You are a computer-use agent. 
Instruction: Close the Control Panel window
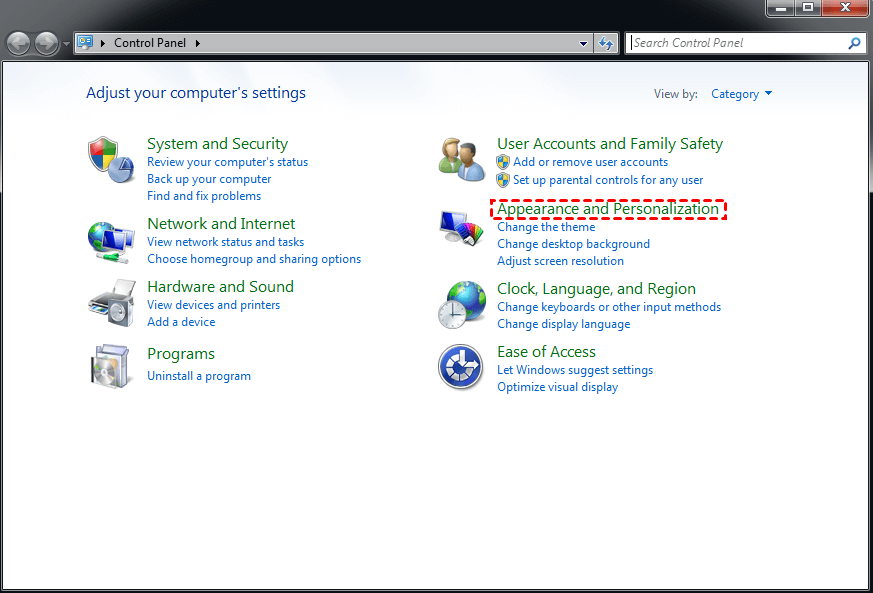[845, 8]
